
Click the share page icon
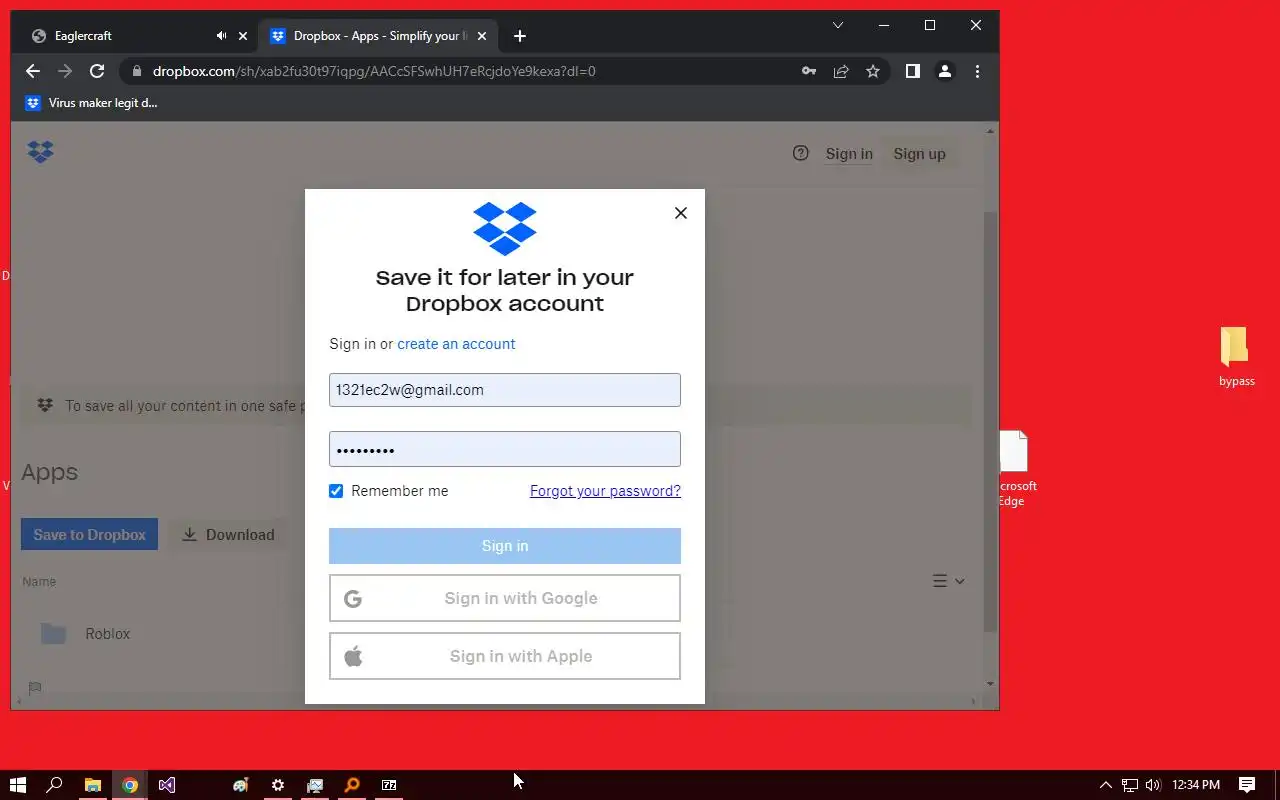[841, 71]
